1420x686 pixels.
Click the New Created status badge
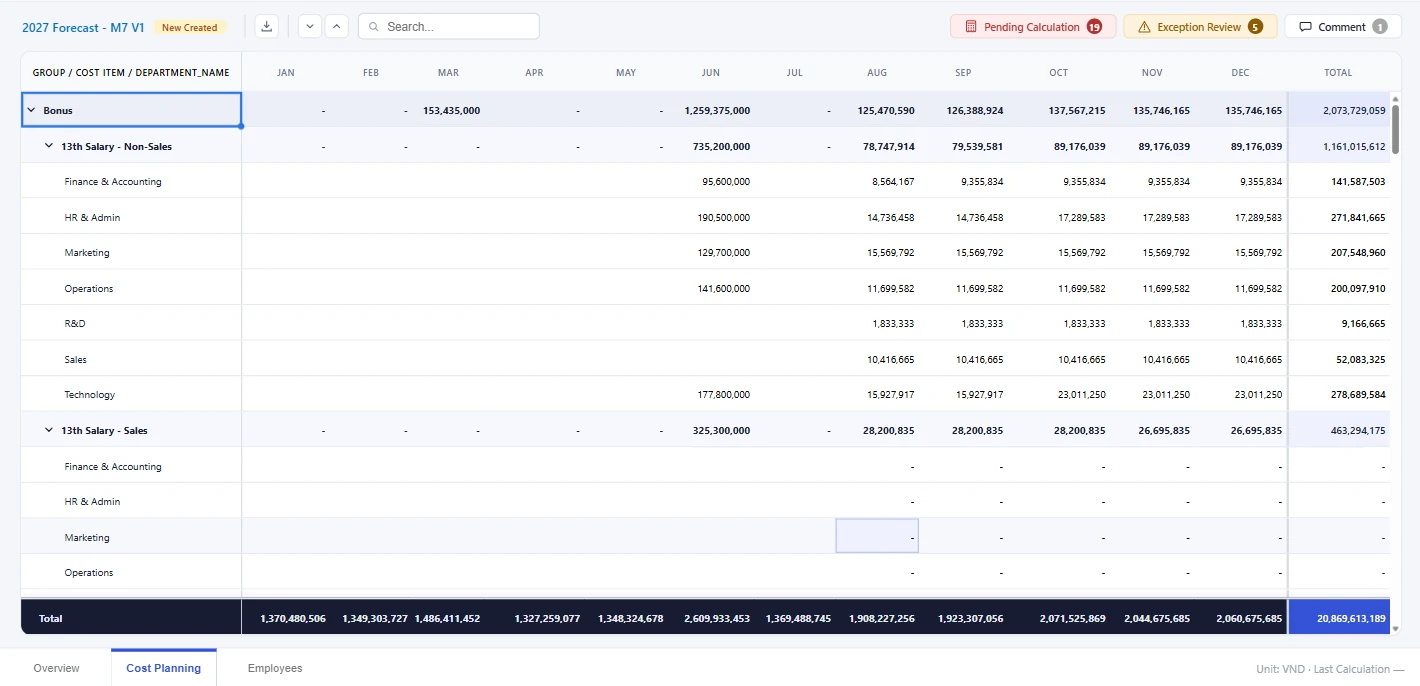click(x=189, y=27)
